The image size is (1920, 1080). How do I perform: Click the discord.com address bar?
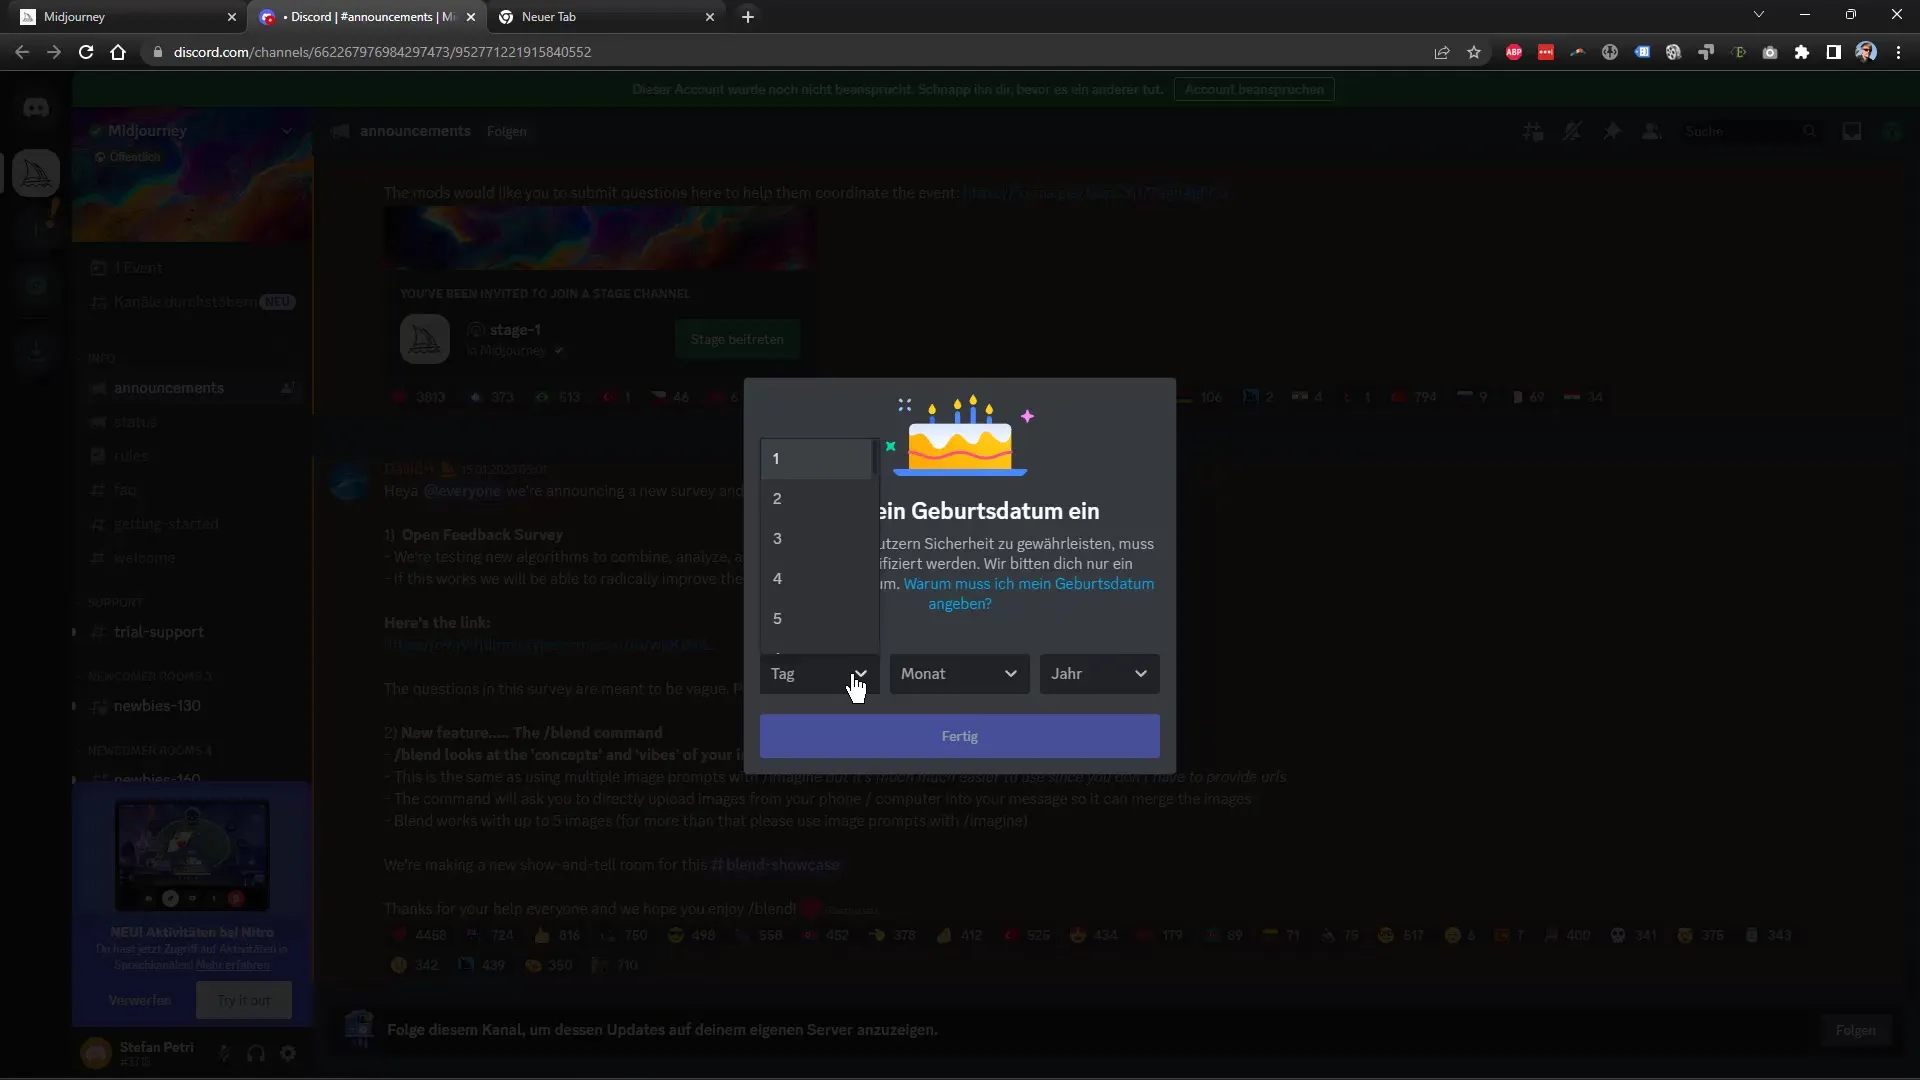pos(780,52)
